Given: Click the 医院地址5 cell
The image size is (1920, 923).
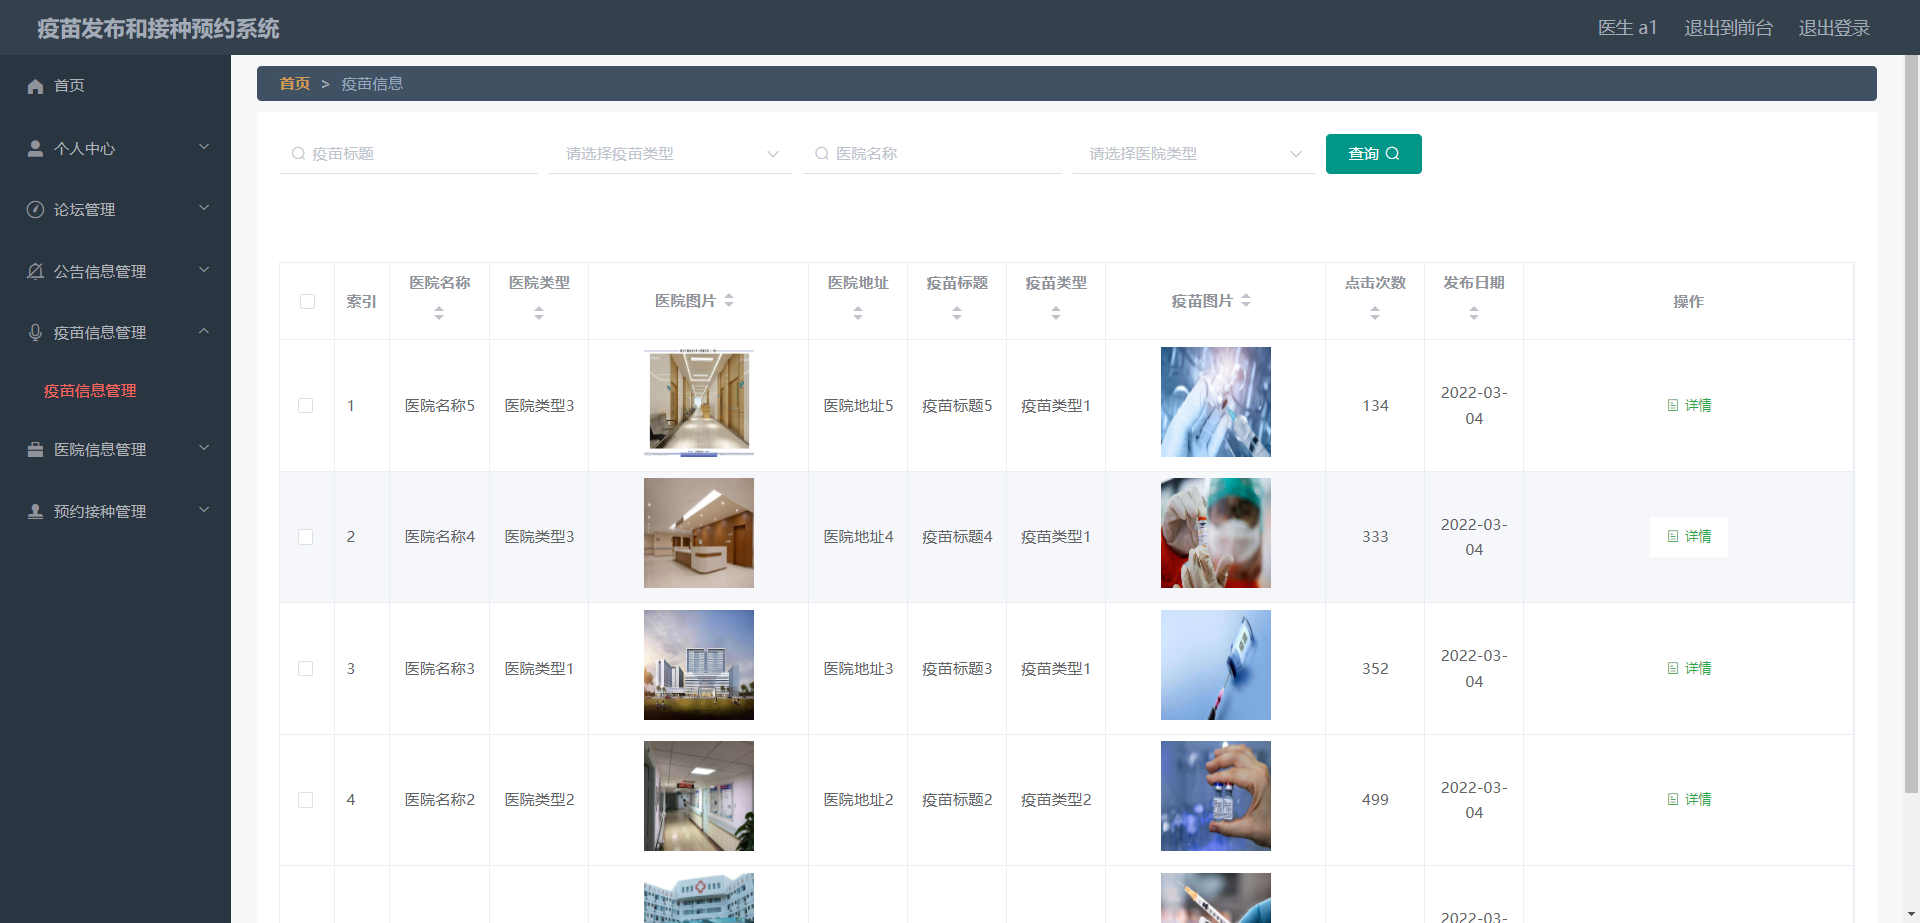Looking at the screenshot, I should [858, 406].
